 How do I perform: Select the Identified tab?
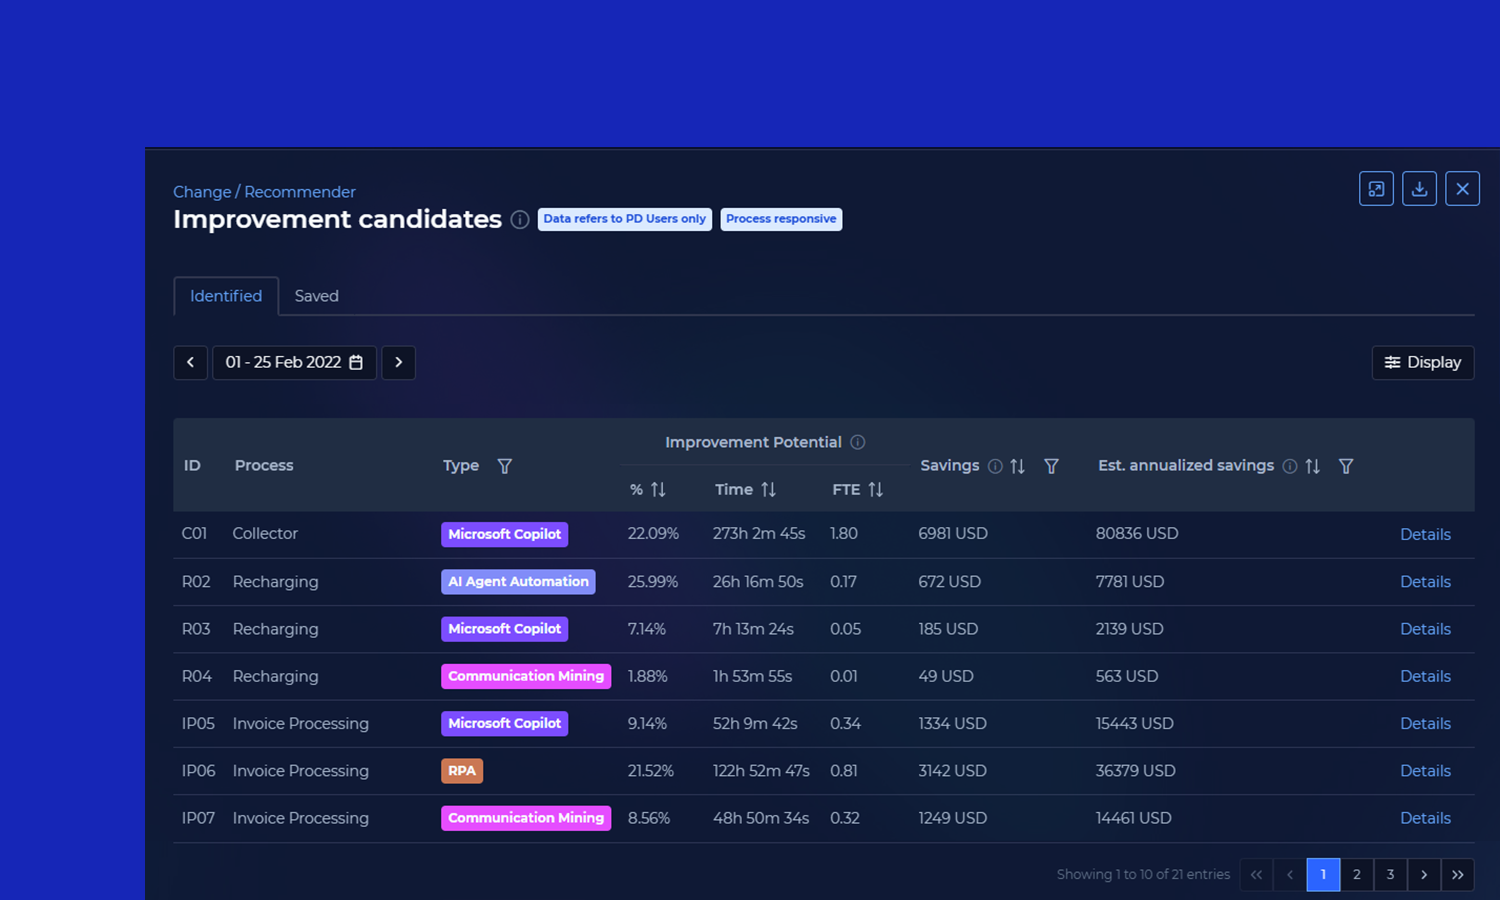(x=226, y=296)
